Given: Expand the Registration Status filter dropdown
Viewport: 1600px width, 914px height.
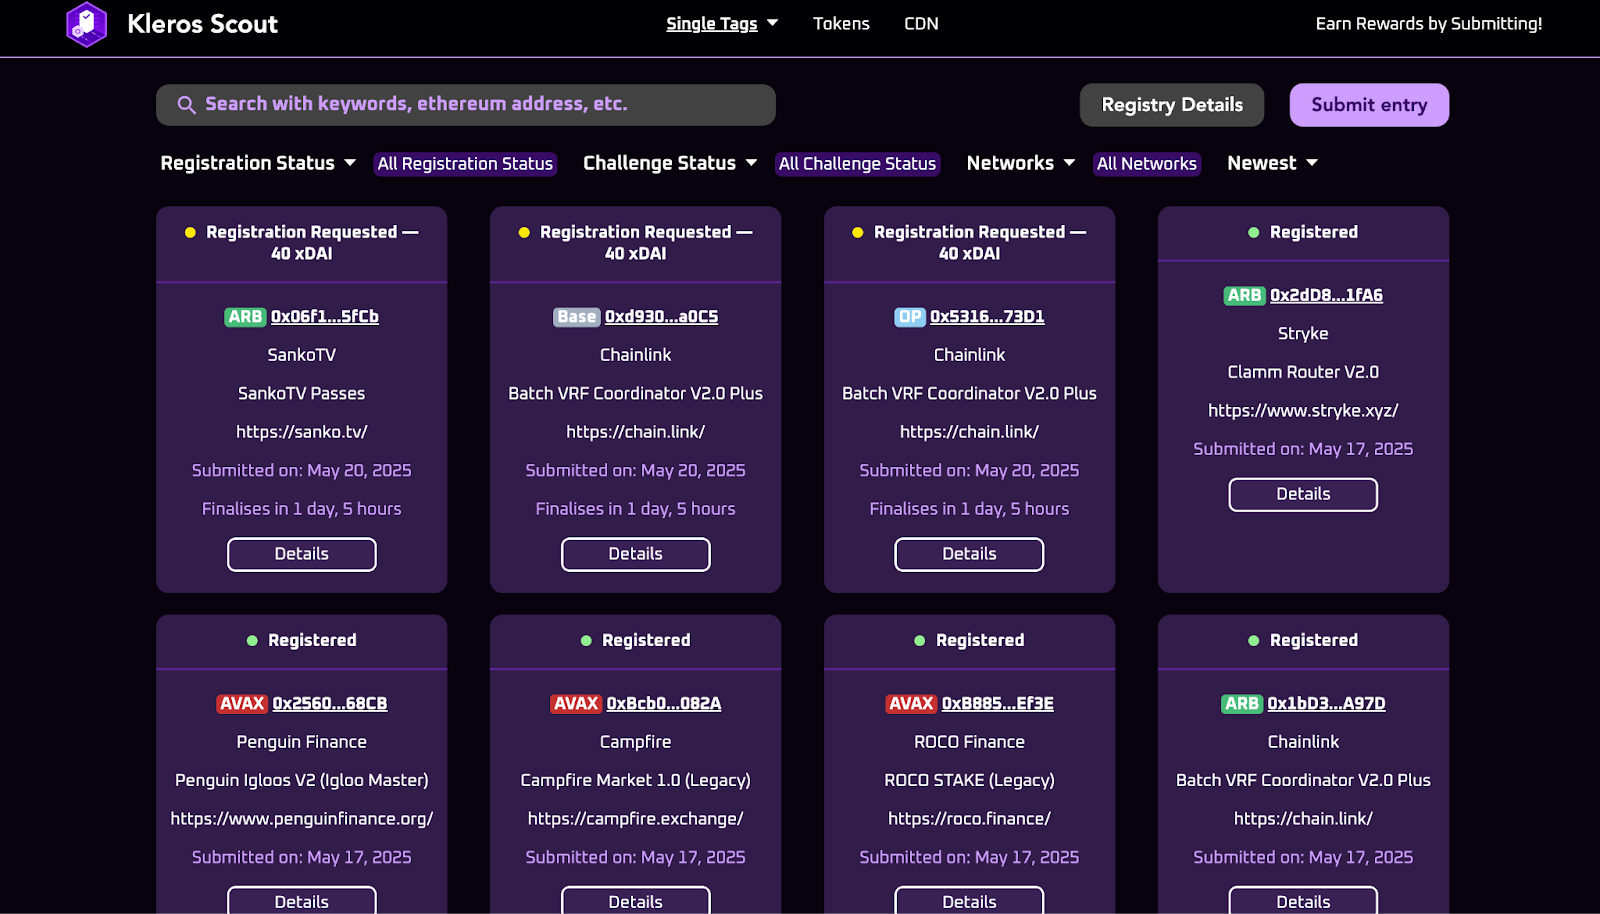Looking at the screenshot, I should click(x=258, y=163).
